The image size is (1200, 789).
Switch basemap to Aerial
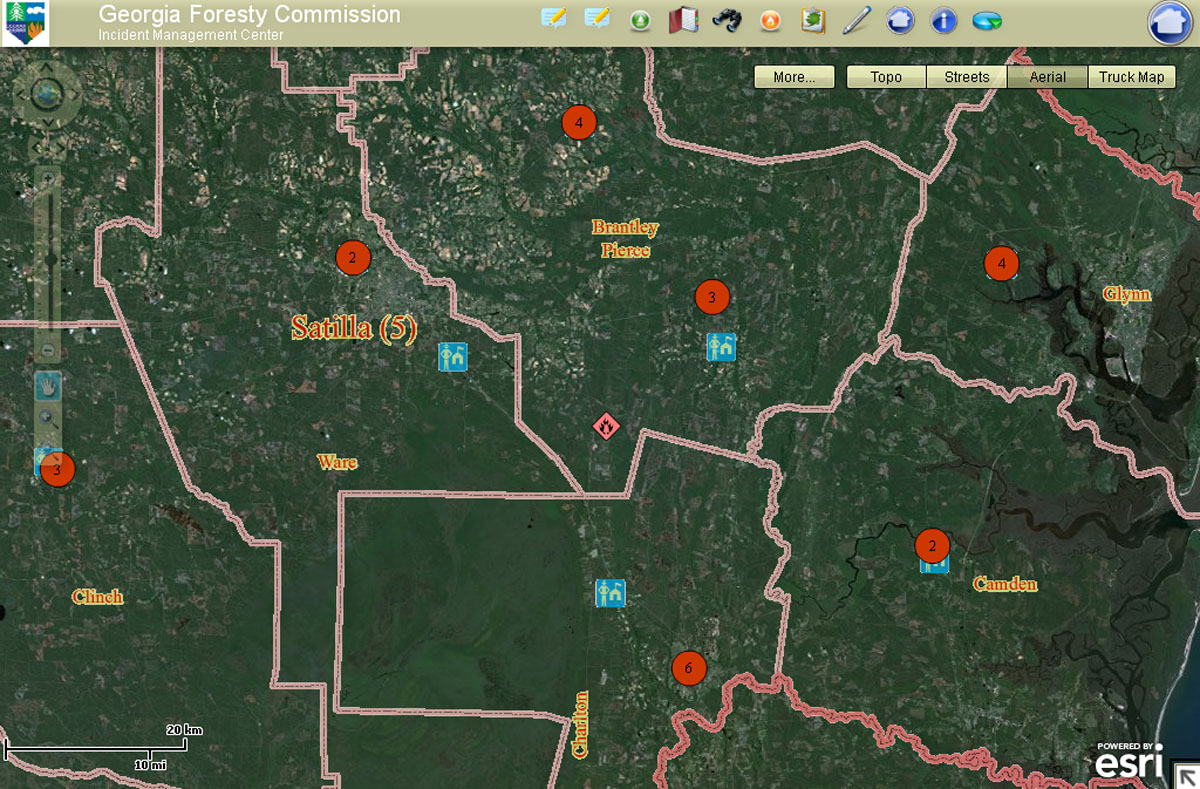point(1047,77)
